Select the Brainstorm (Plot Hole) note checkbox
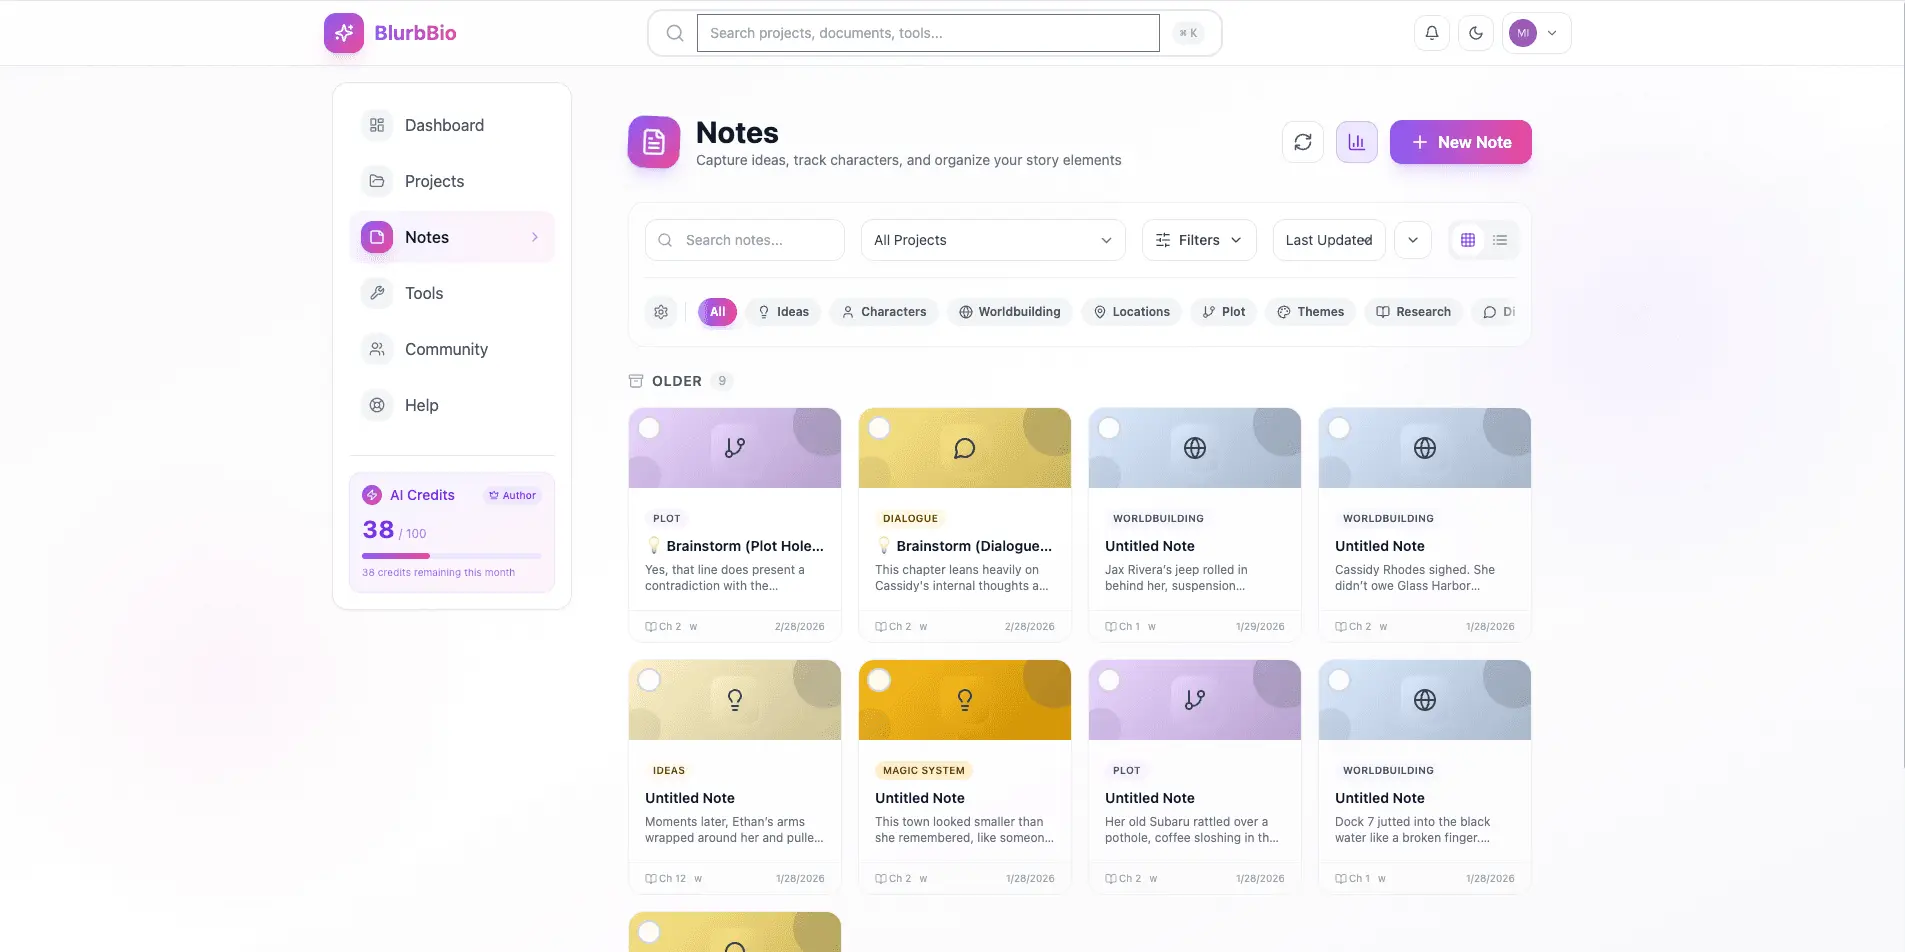 point(649,428)
